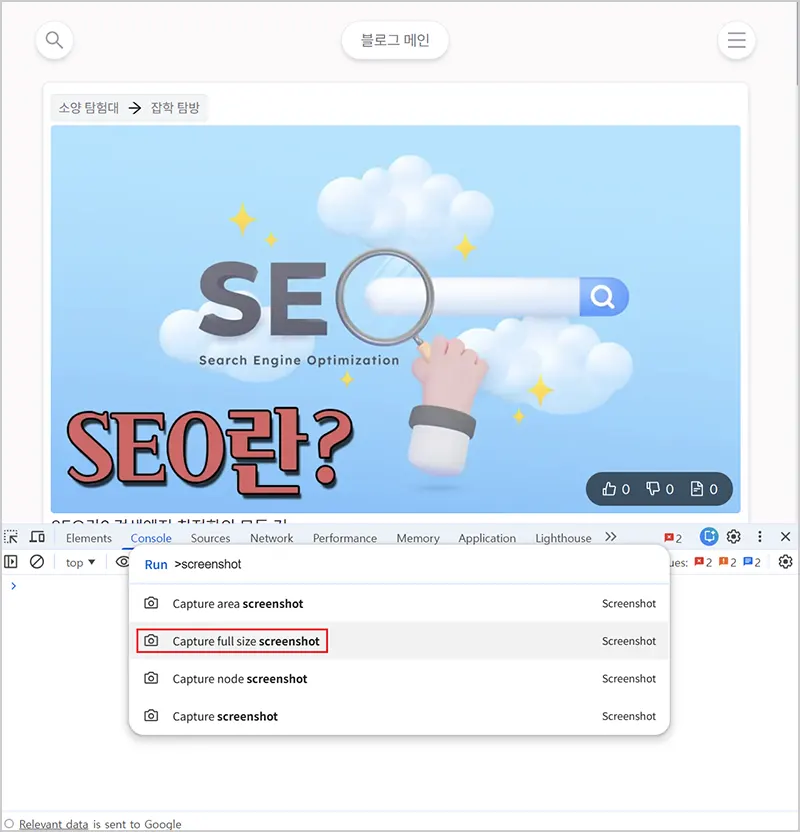Switch to the Network tab
Viewport: 800px width, 832px height.
tap(271, 538)
